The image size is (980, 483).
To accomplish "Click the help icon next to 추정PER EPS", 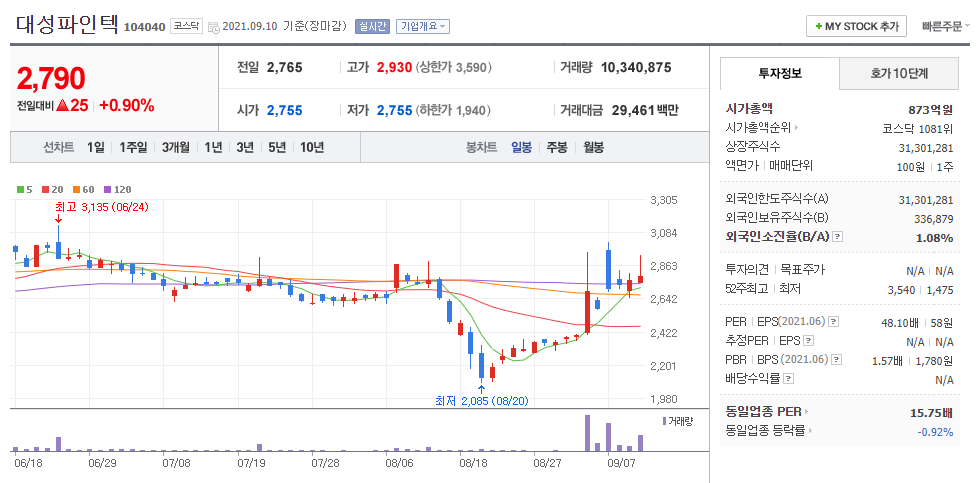I will pyautogui.click(x=808, y=341).
